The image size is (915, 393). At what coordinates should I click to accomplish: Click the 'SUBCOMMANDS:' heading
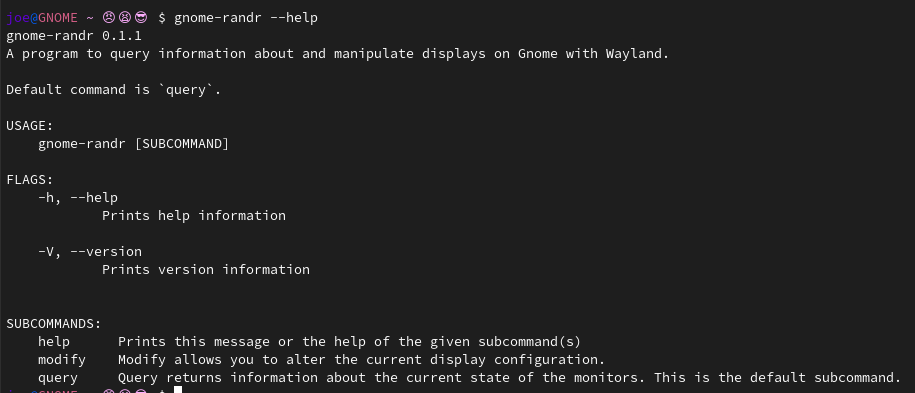click(x=54, y=324)
